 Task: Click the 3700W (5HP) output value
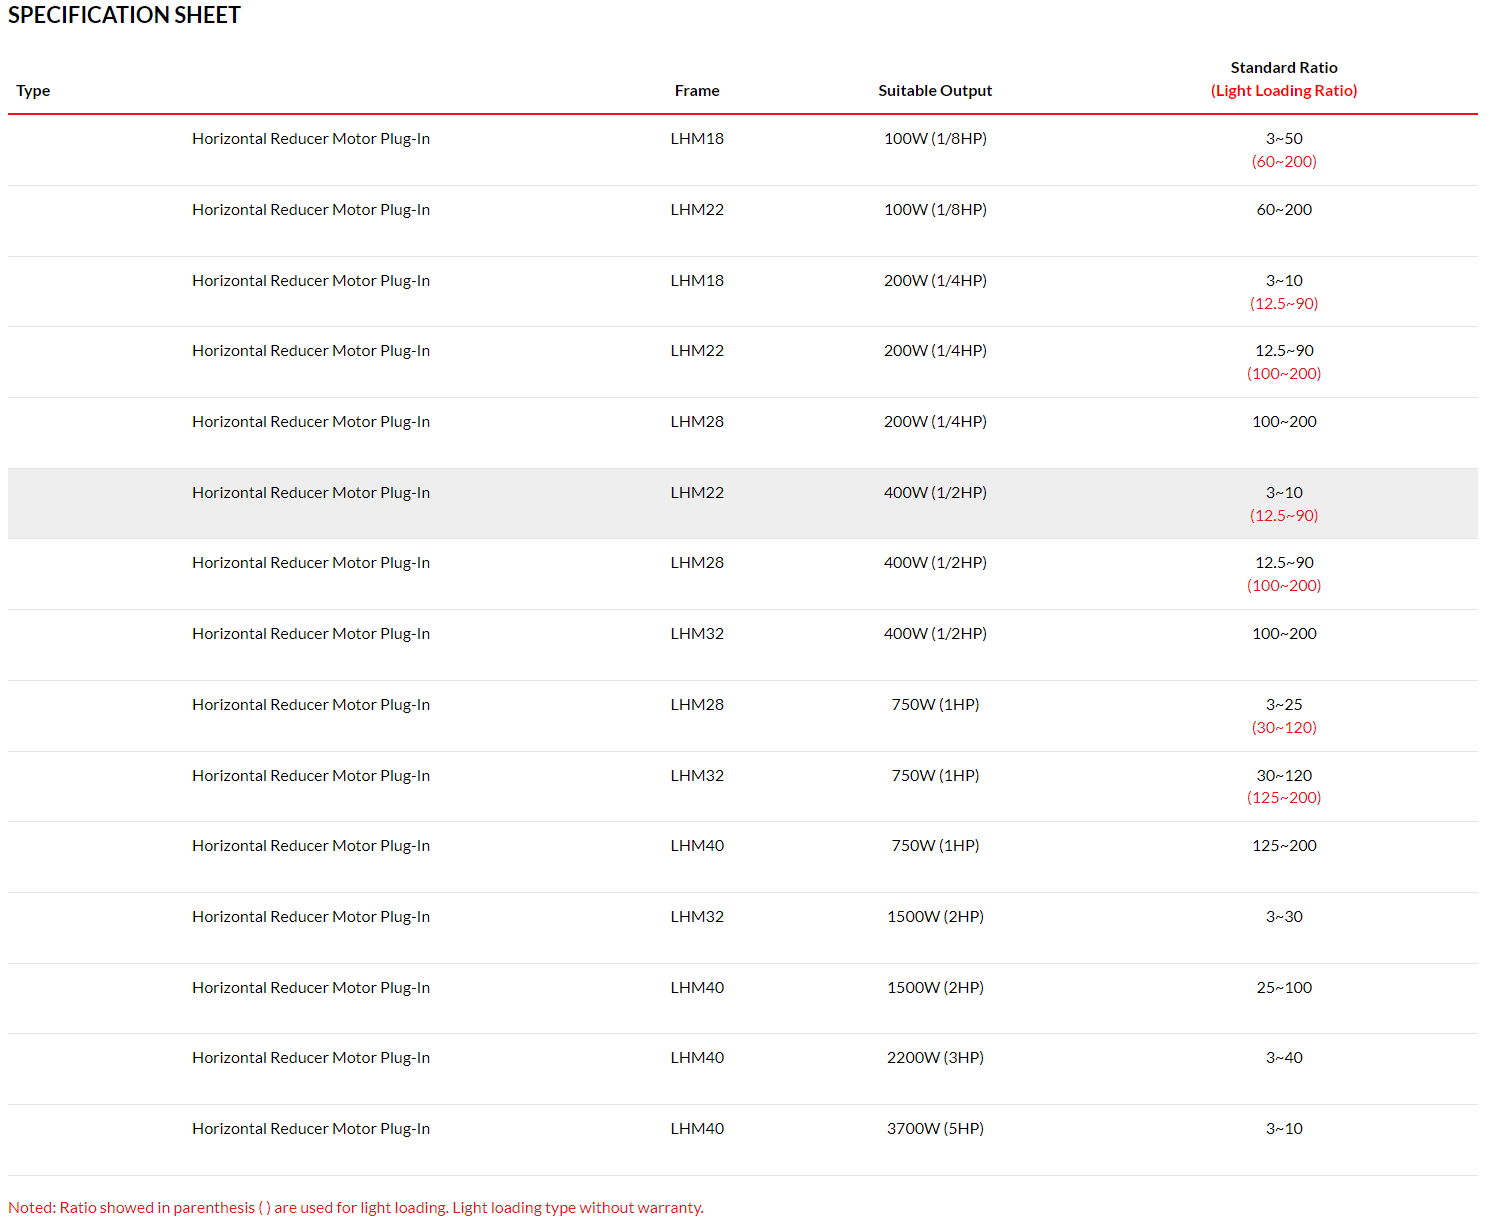pos(935,1129)
